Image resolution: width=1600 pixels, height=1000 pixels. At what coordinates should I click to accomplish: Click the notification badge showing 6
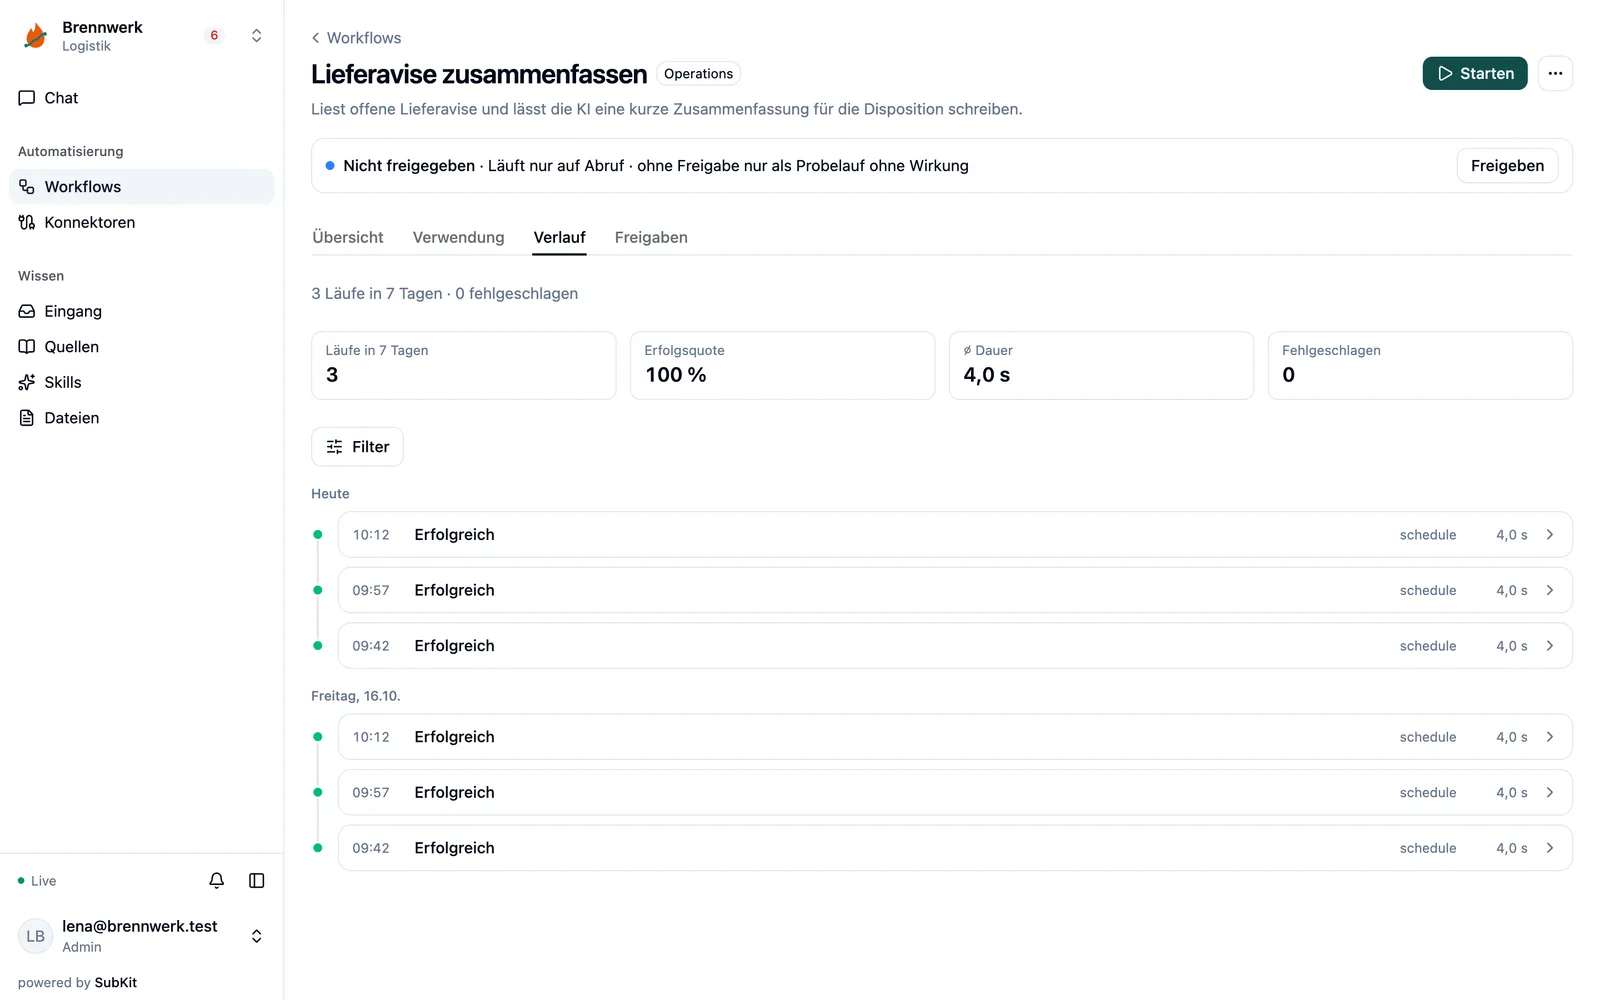(214, 36)
